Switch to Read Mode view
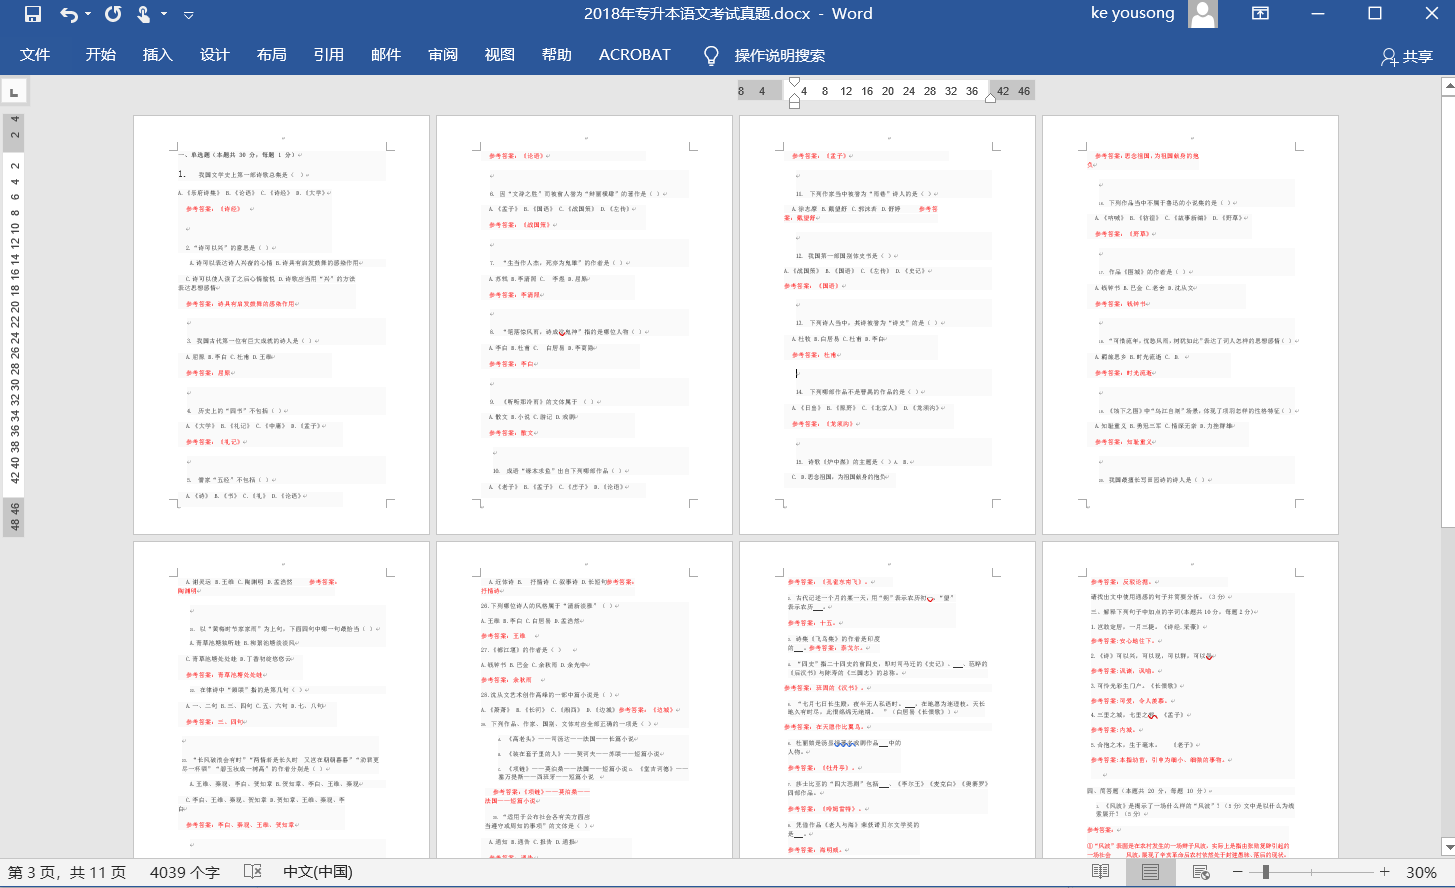 (1100, 872)
